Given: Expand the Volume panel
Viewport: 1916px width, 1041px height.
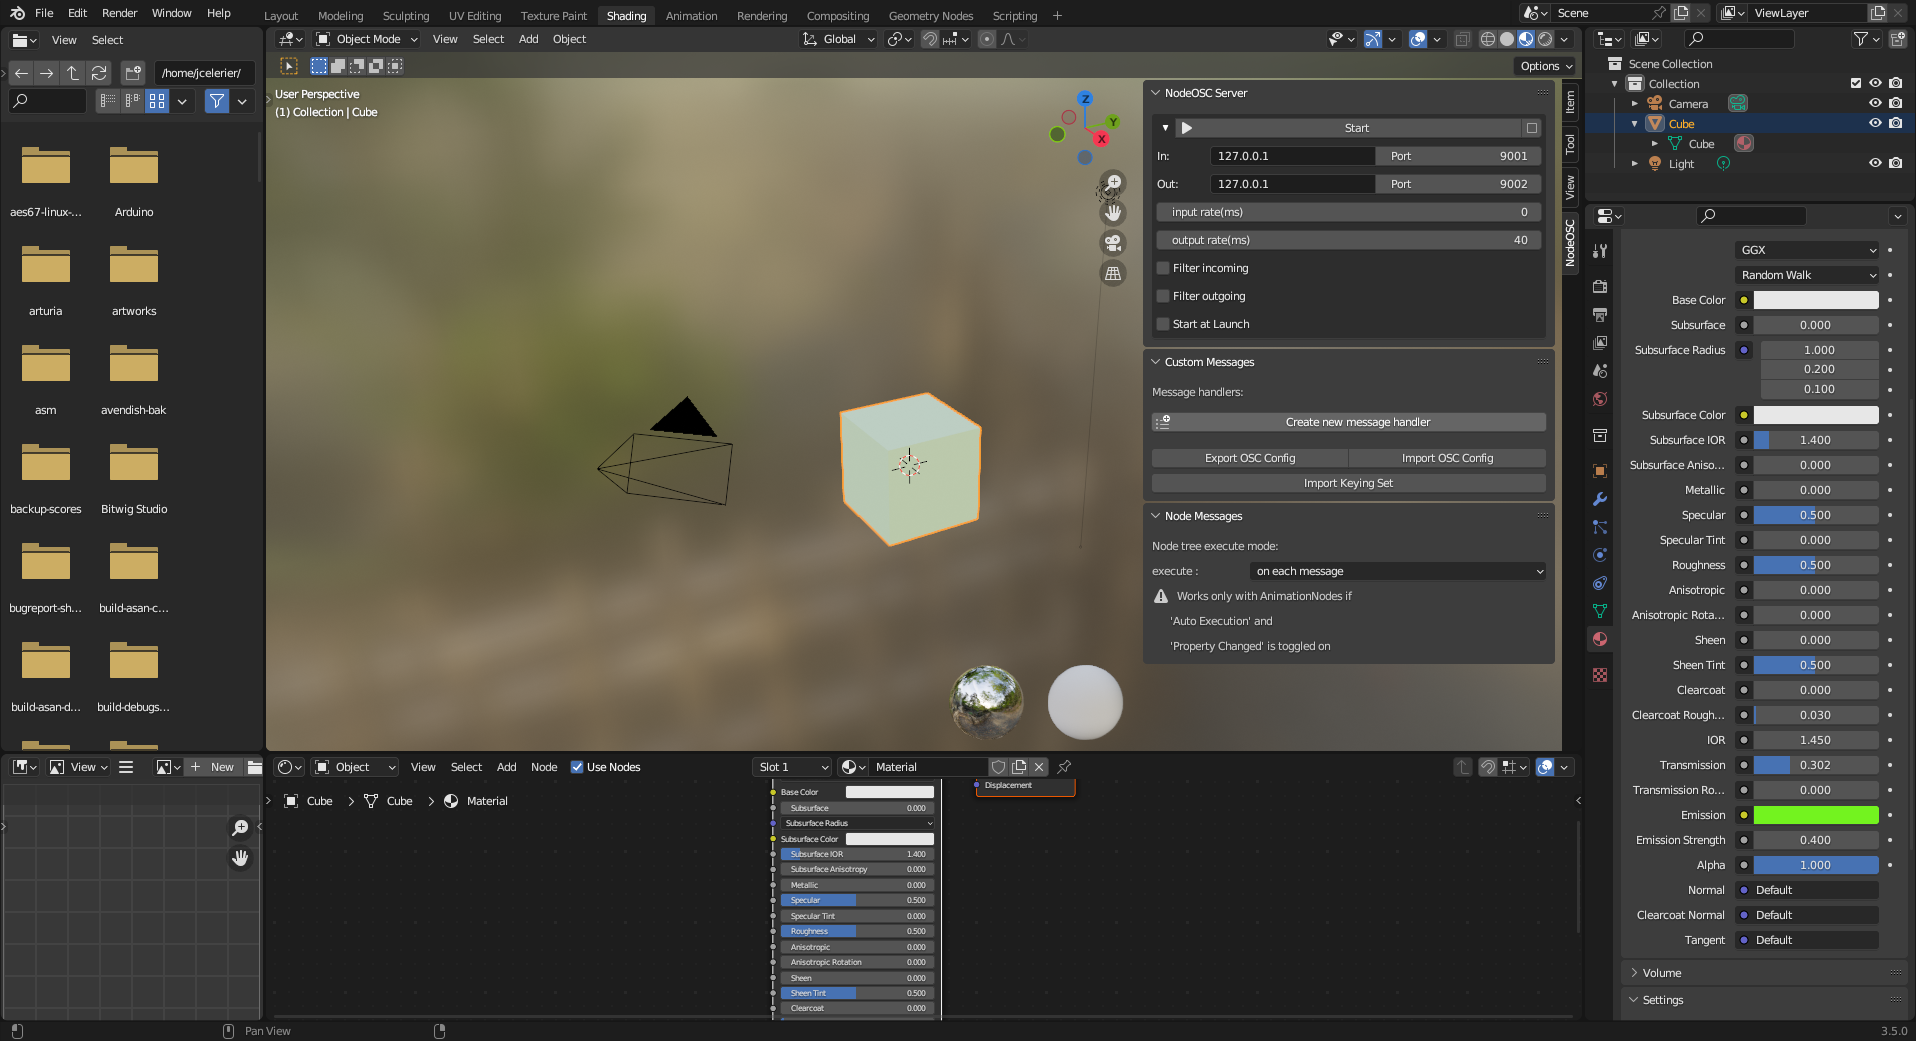Looking at the screenshot, I should click(1634, 973).
